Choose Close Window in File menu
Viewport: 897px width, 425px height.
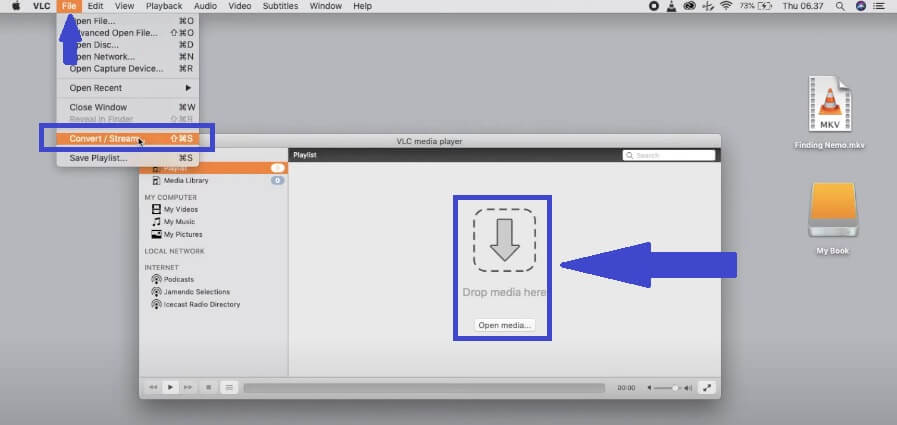128,107
